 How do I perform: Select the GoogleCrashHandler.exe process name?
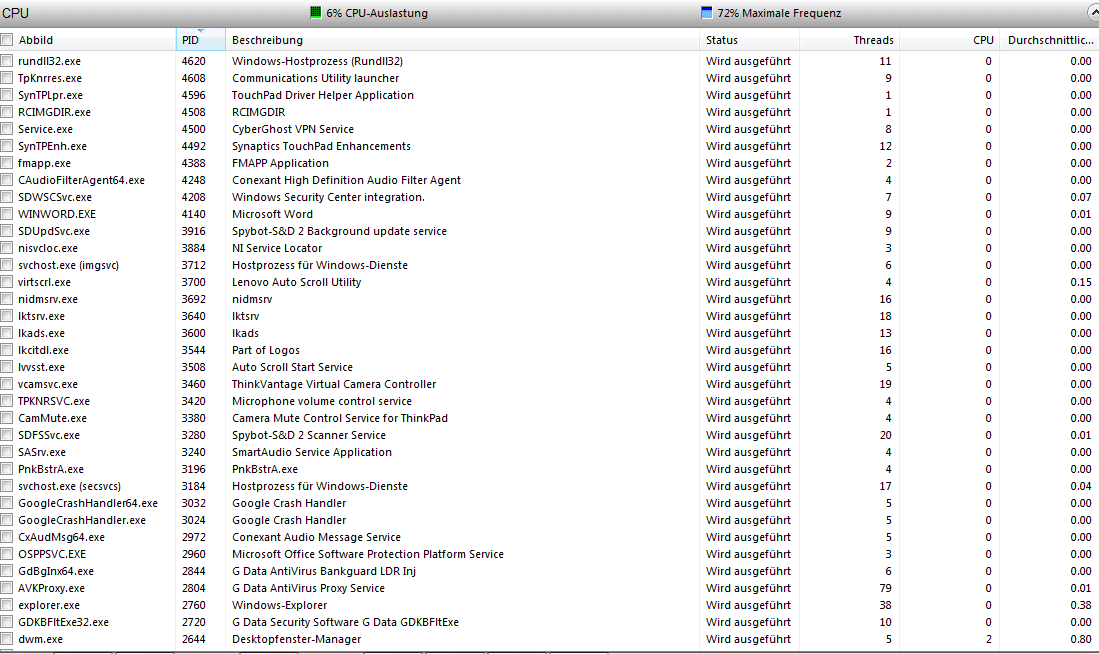click(82, 520)
